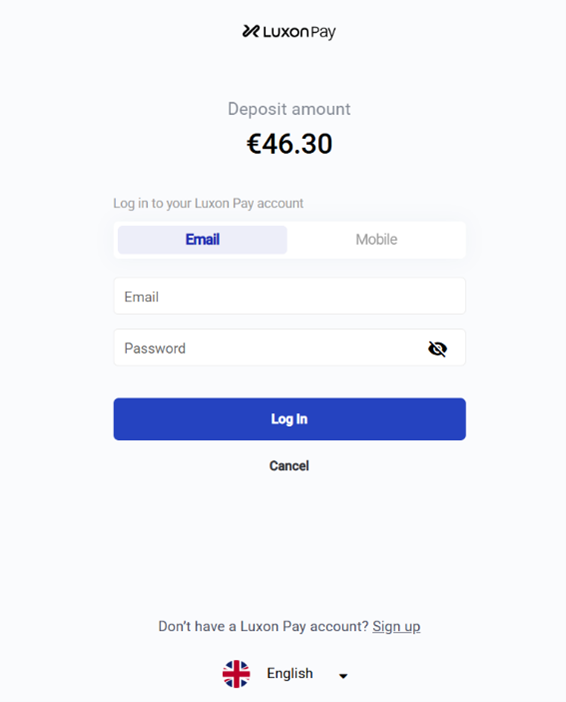
Task: Click the Deposit amount label
Action: click(289, 109)
